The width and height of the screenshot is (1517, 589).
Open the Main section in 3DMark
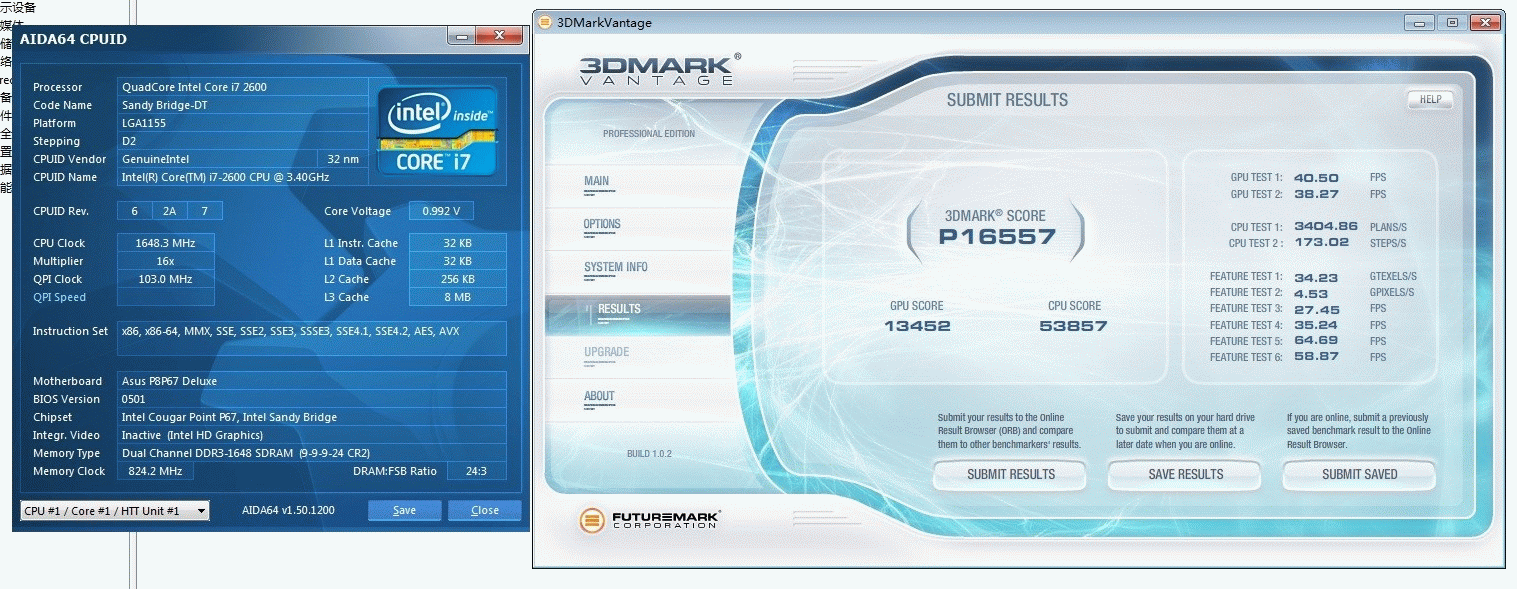(x=596, y=182)
